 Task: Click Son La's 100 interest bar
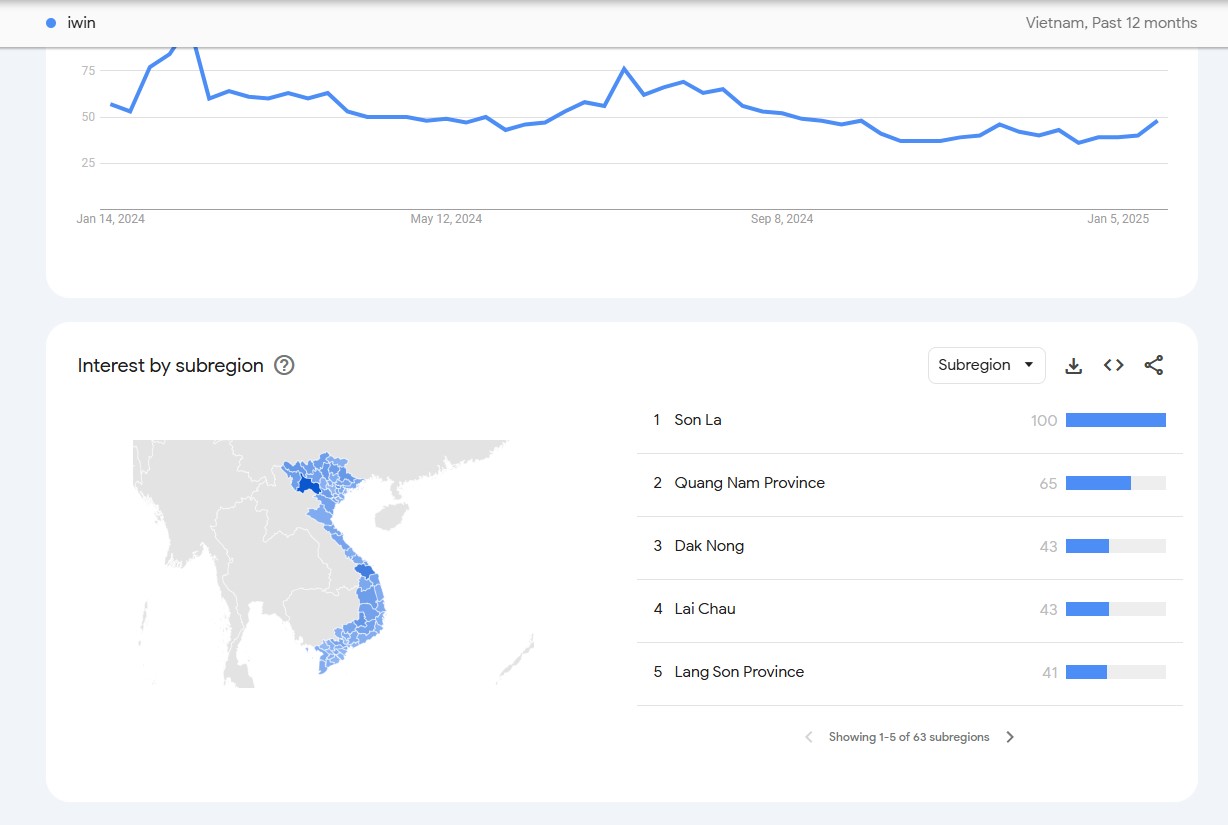pos(1115,420)
